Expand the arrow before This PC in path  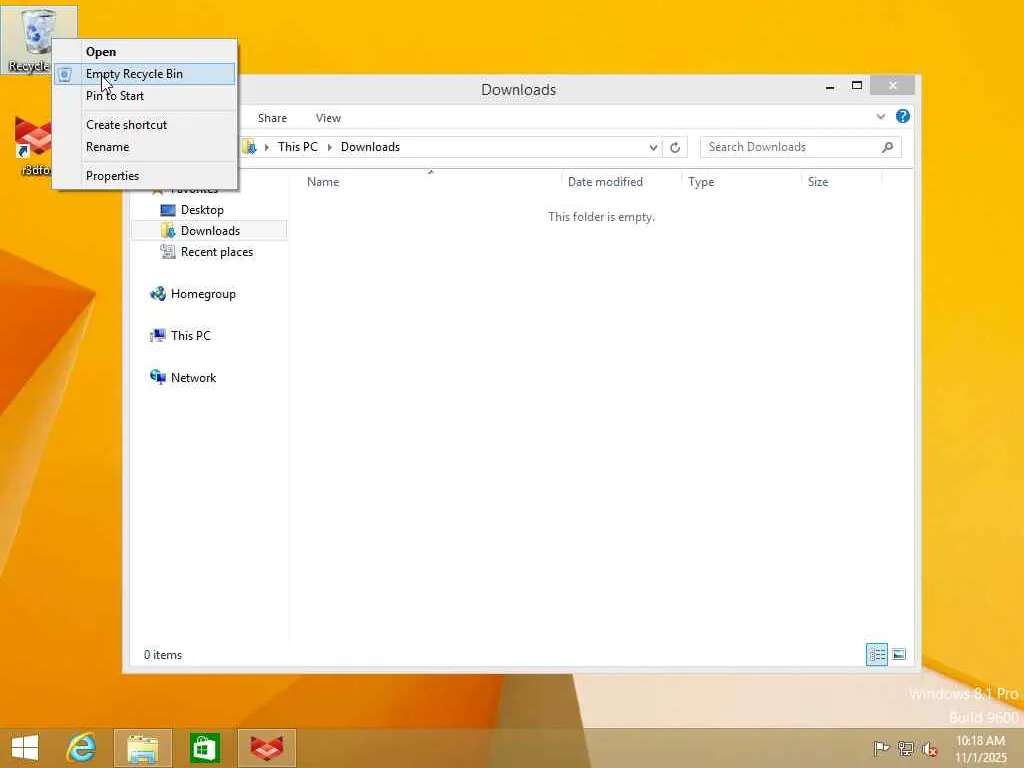[x=266, y=148]
